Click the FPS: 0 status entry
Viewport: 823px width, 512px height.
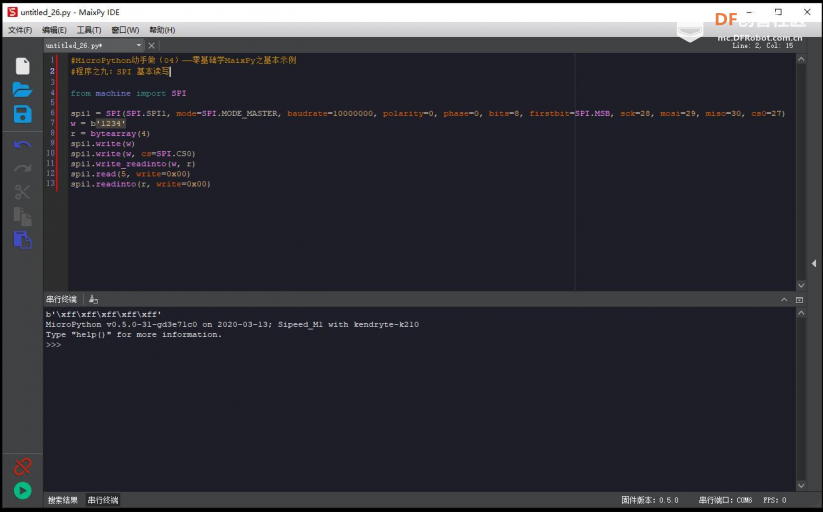[775, 500]
